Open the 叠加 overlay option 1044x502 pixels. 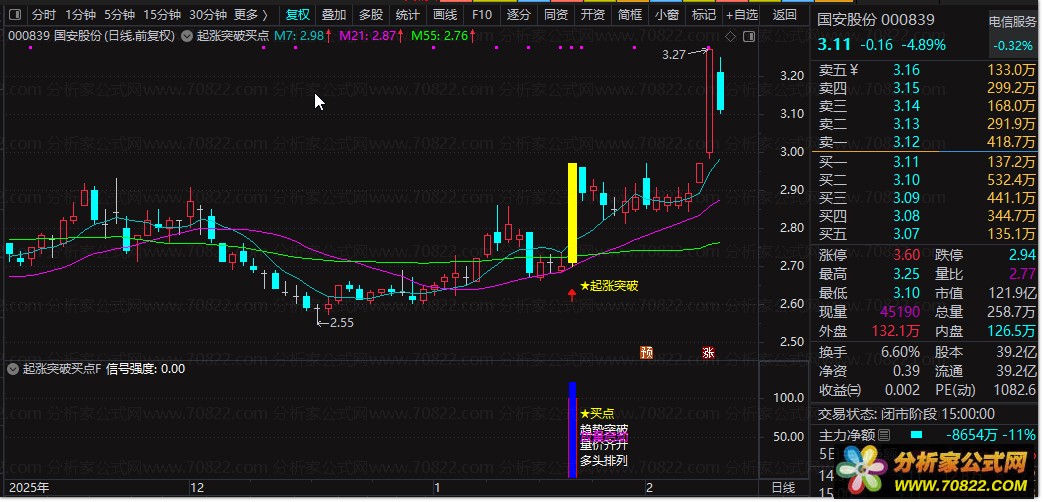tap(334, 14)
